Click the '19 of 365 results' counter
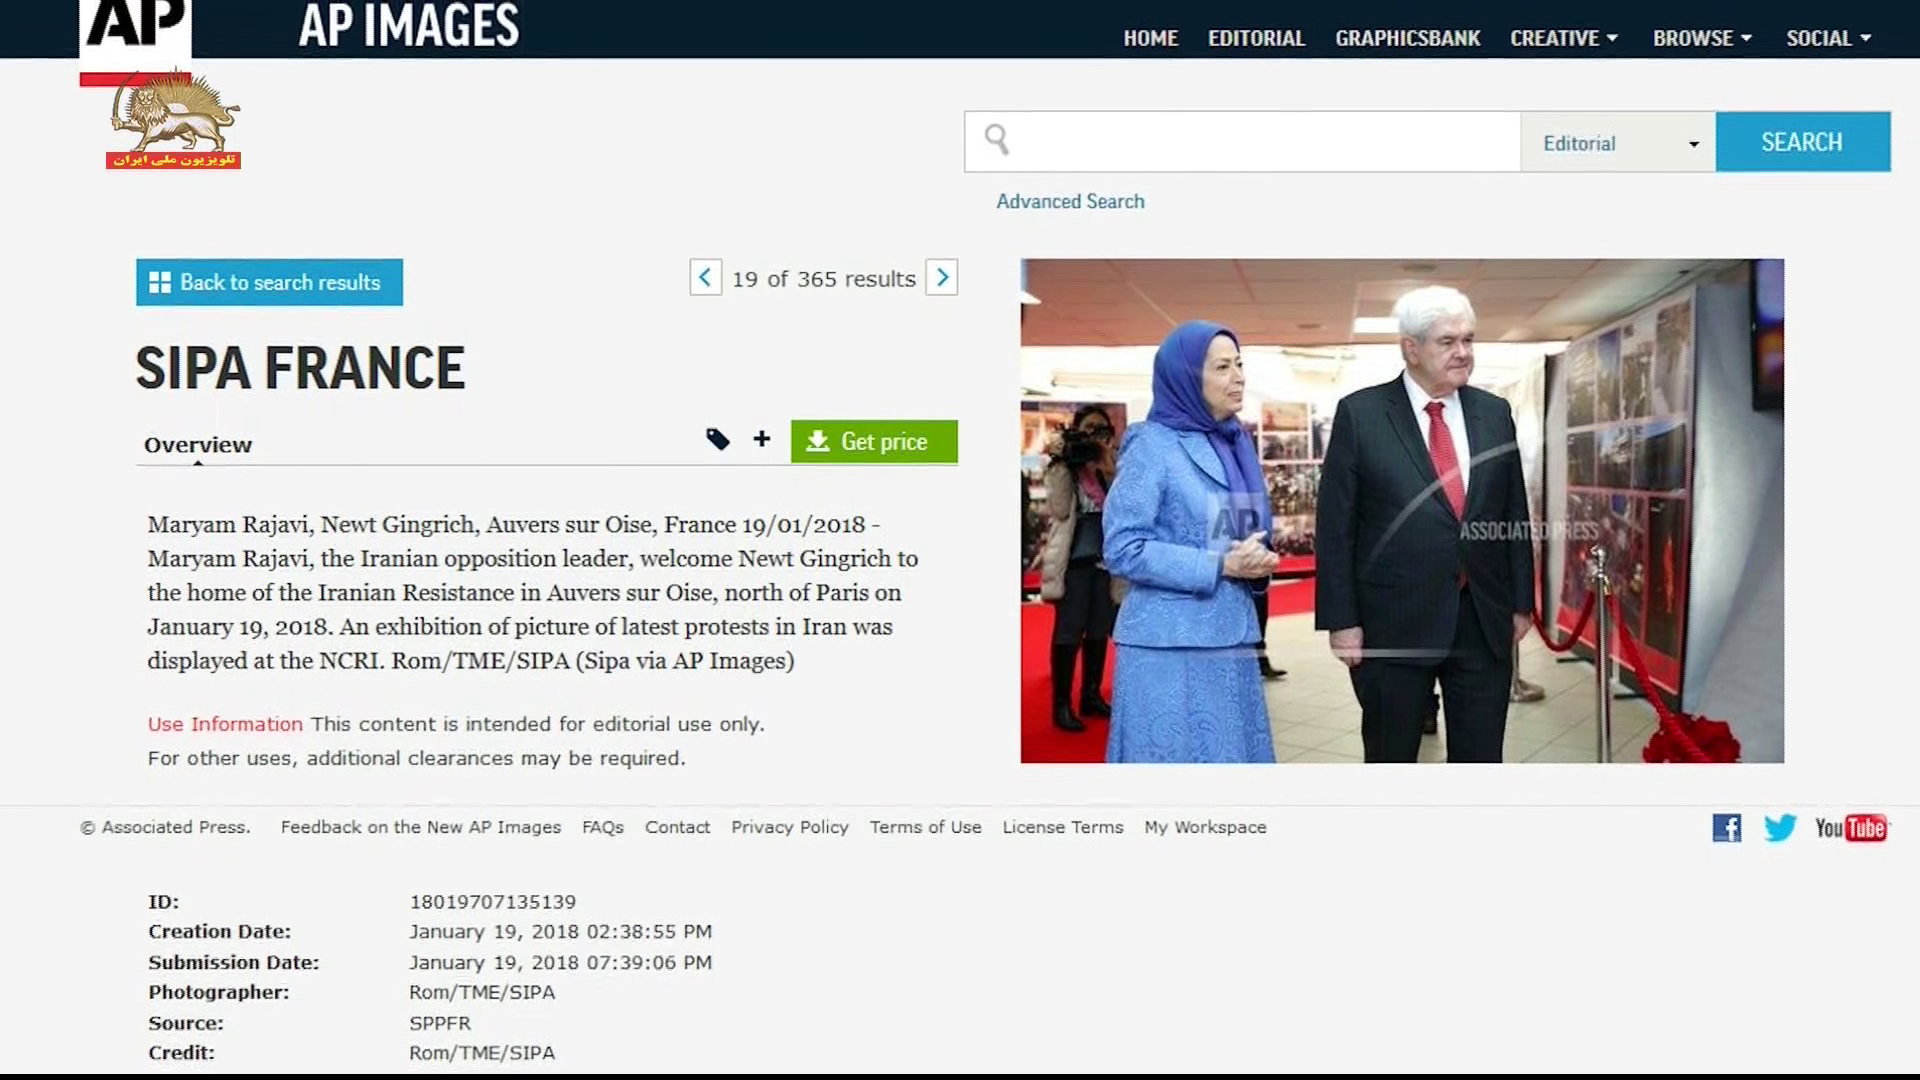Viewport: 1920px width, 1080px height. pos(823,279)
